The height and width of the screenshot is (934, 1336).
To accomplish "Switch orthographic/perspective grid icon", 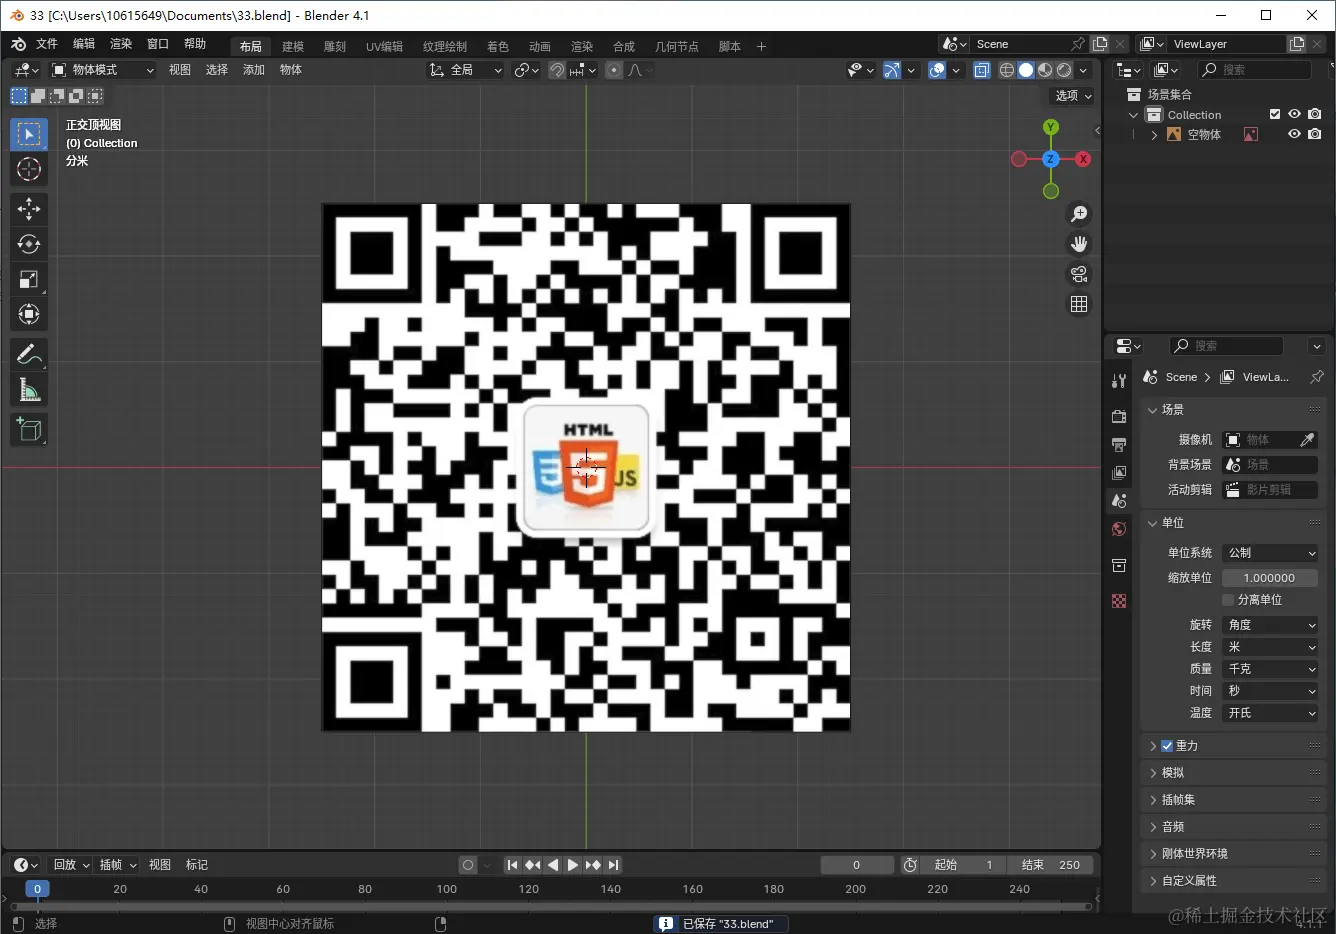I will (1079, 304).
